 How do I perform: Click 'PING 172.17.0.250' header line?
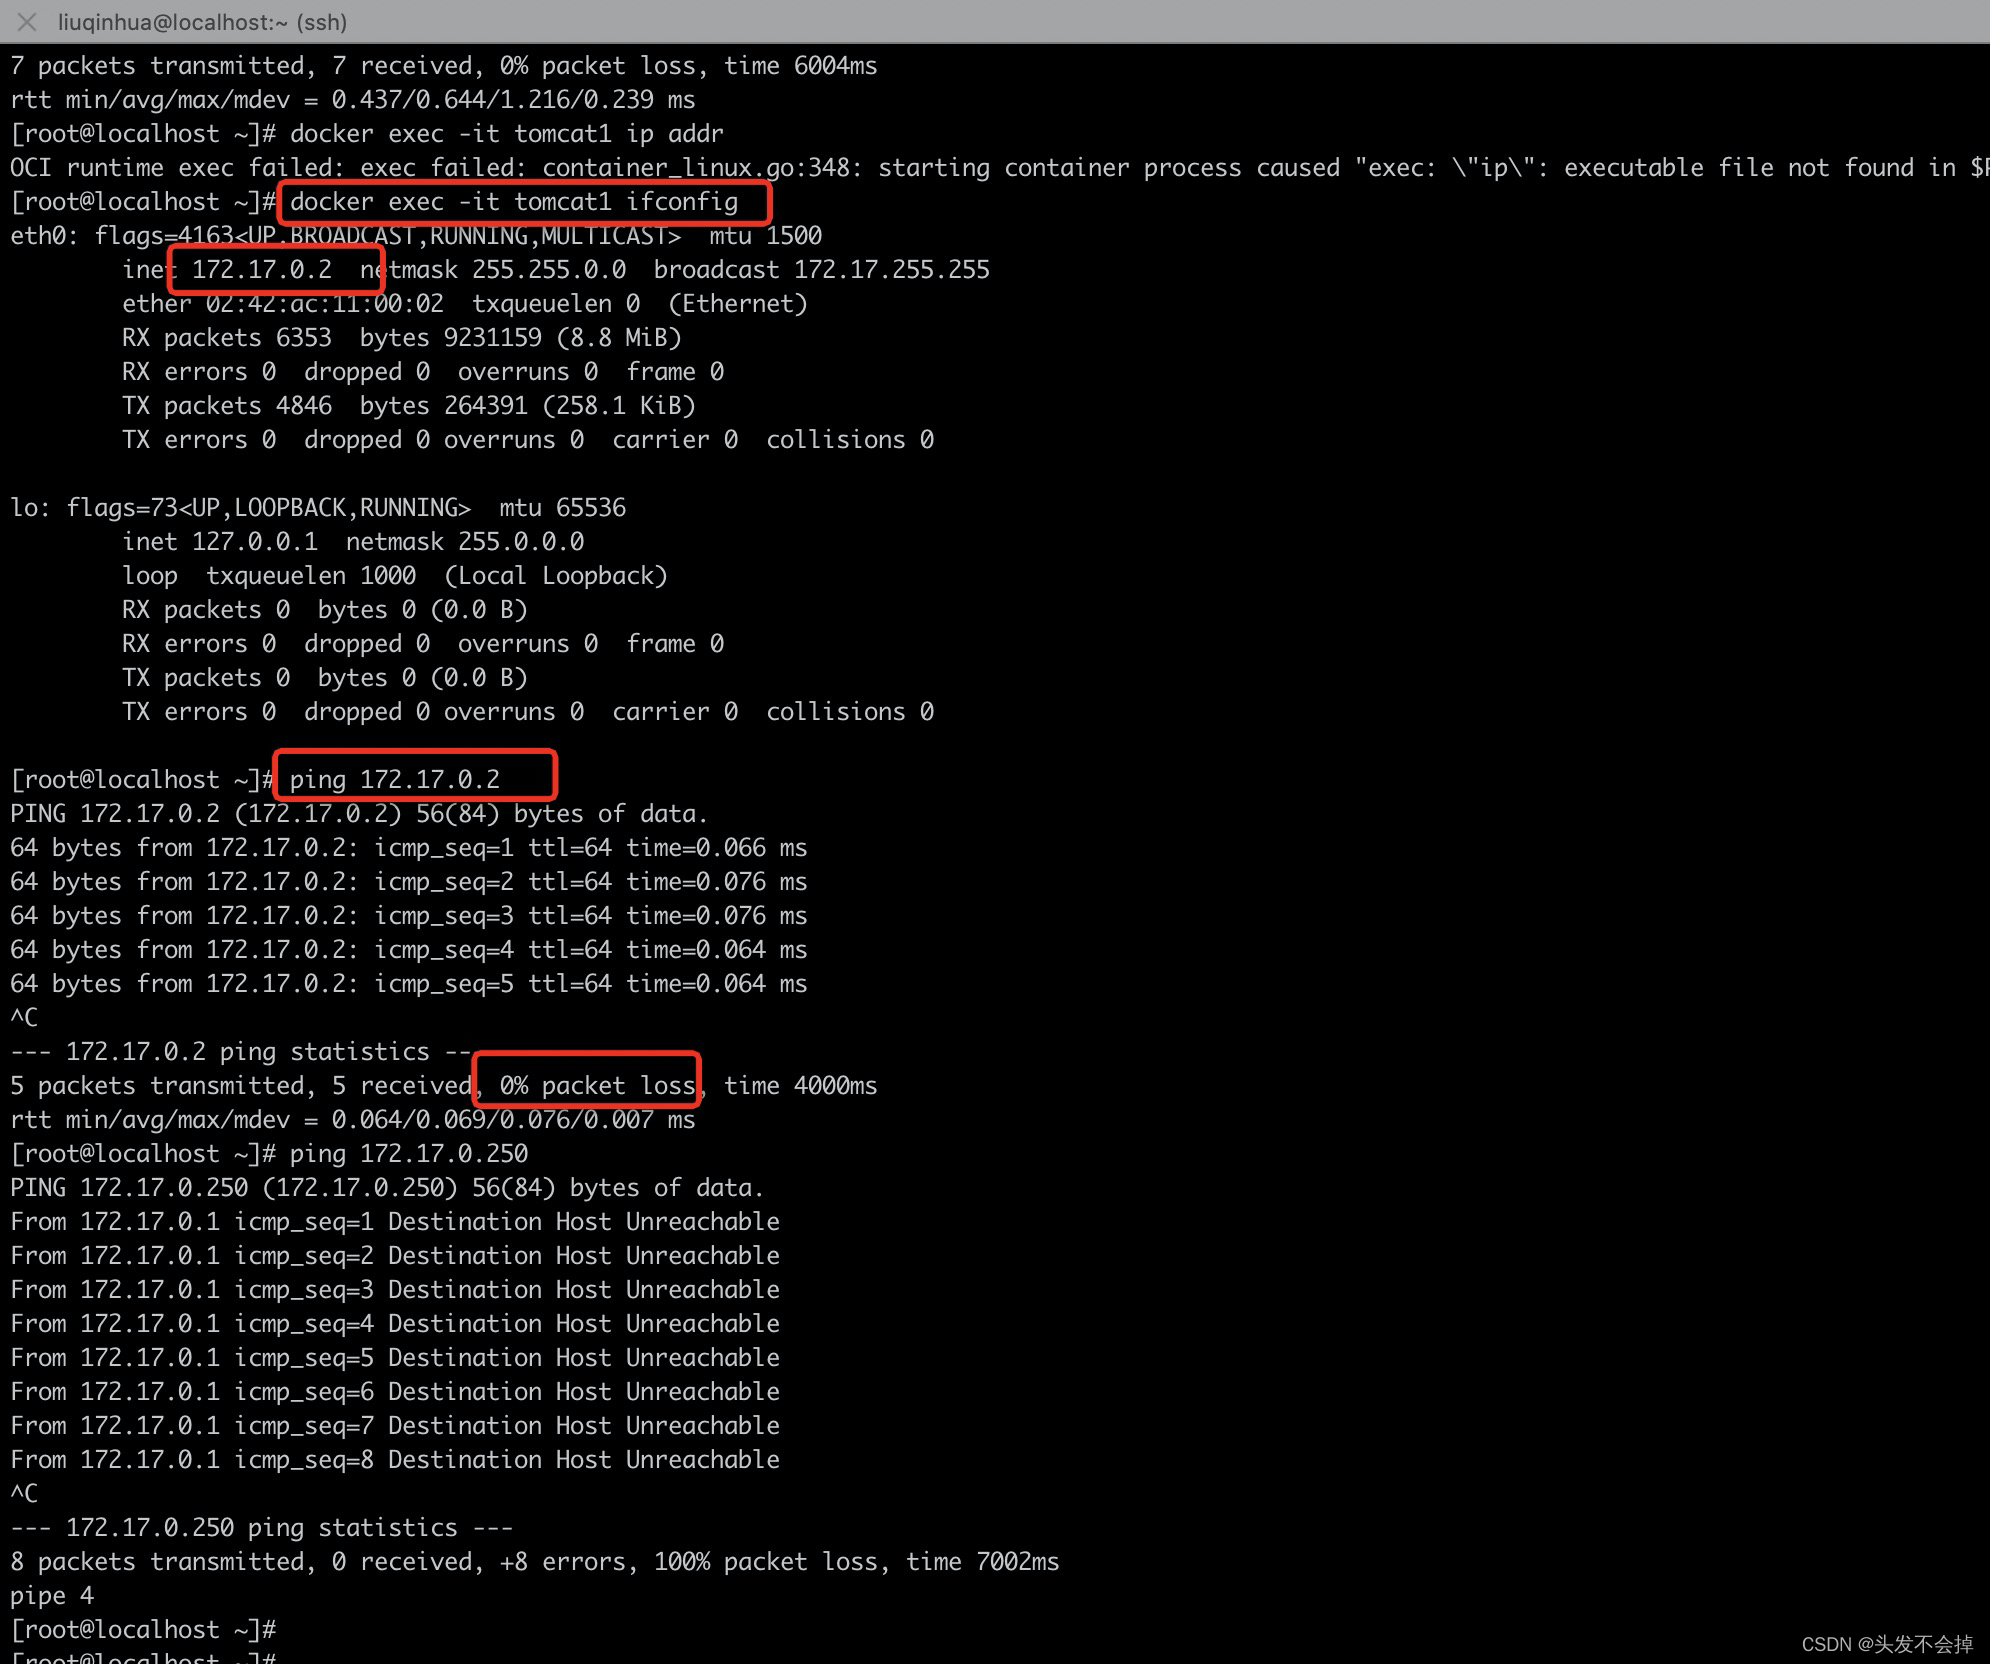click(387, 1188)
